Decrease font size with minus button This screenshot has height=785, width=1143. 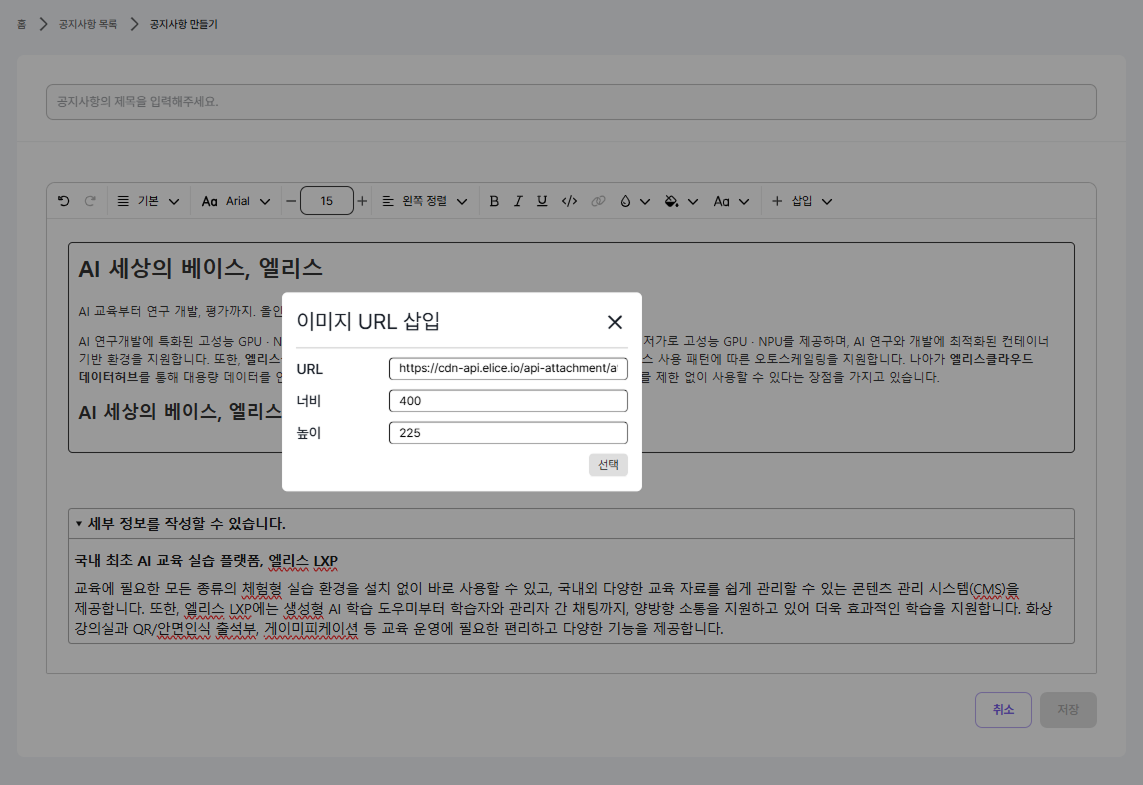tap(292, 201)
